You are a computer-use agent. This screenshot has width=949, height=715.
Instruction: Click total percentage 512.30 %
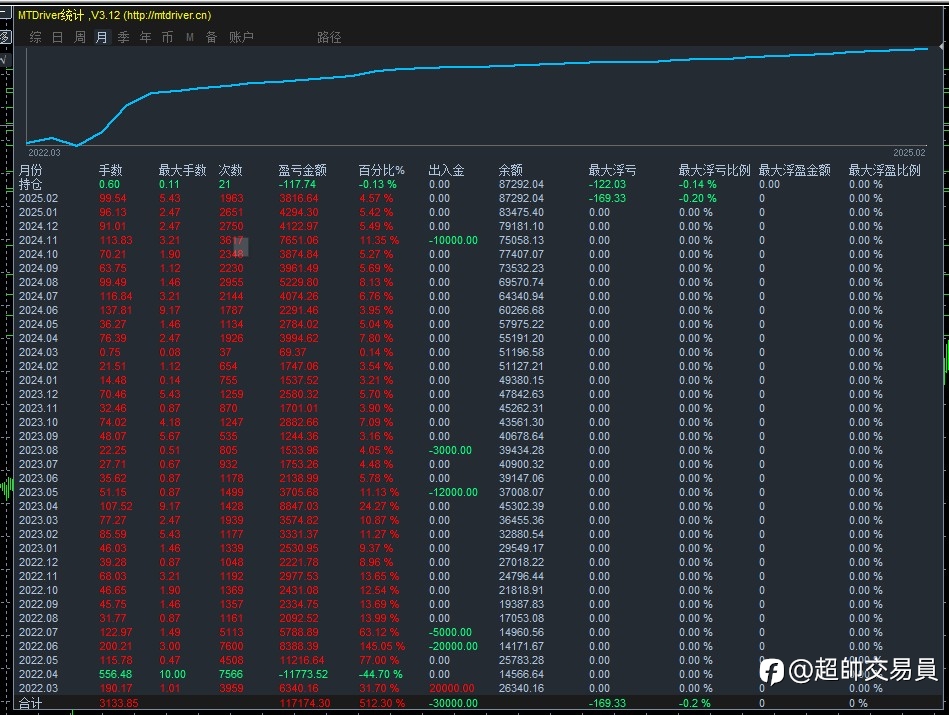382,703
